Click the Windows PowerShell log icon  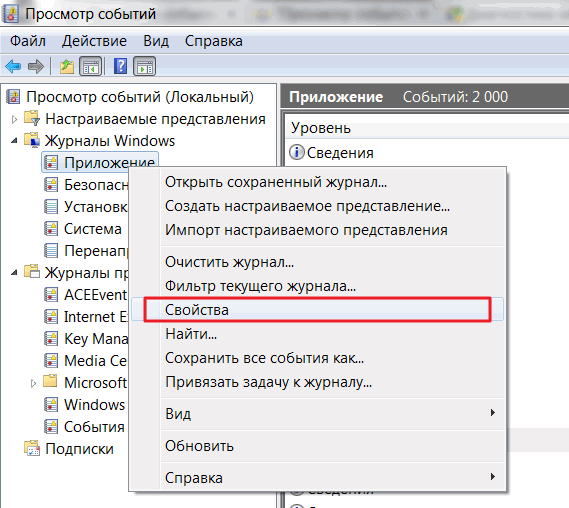click(x=51, y=405)
